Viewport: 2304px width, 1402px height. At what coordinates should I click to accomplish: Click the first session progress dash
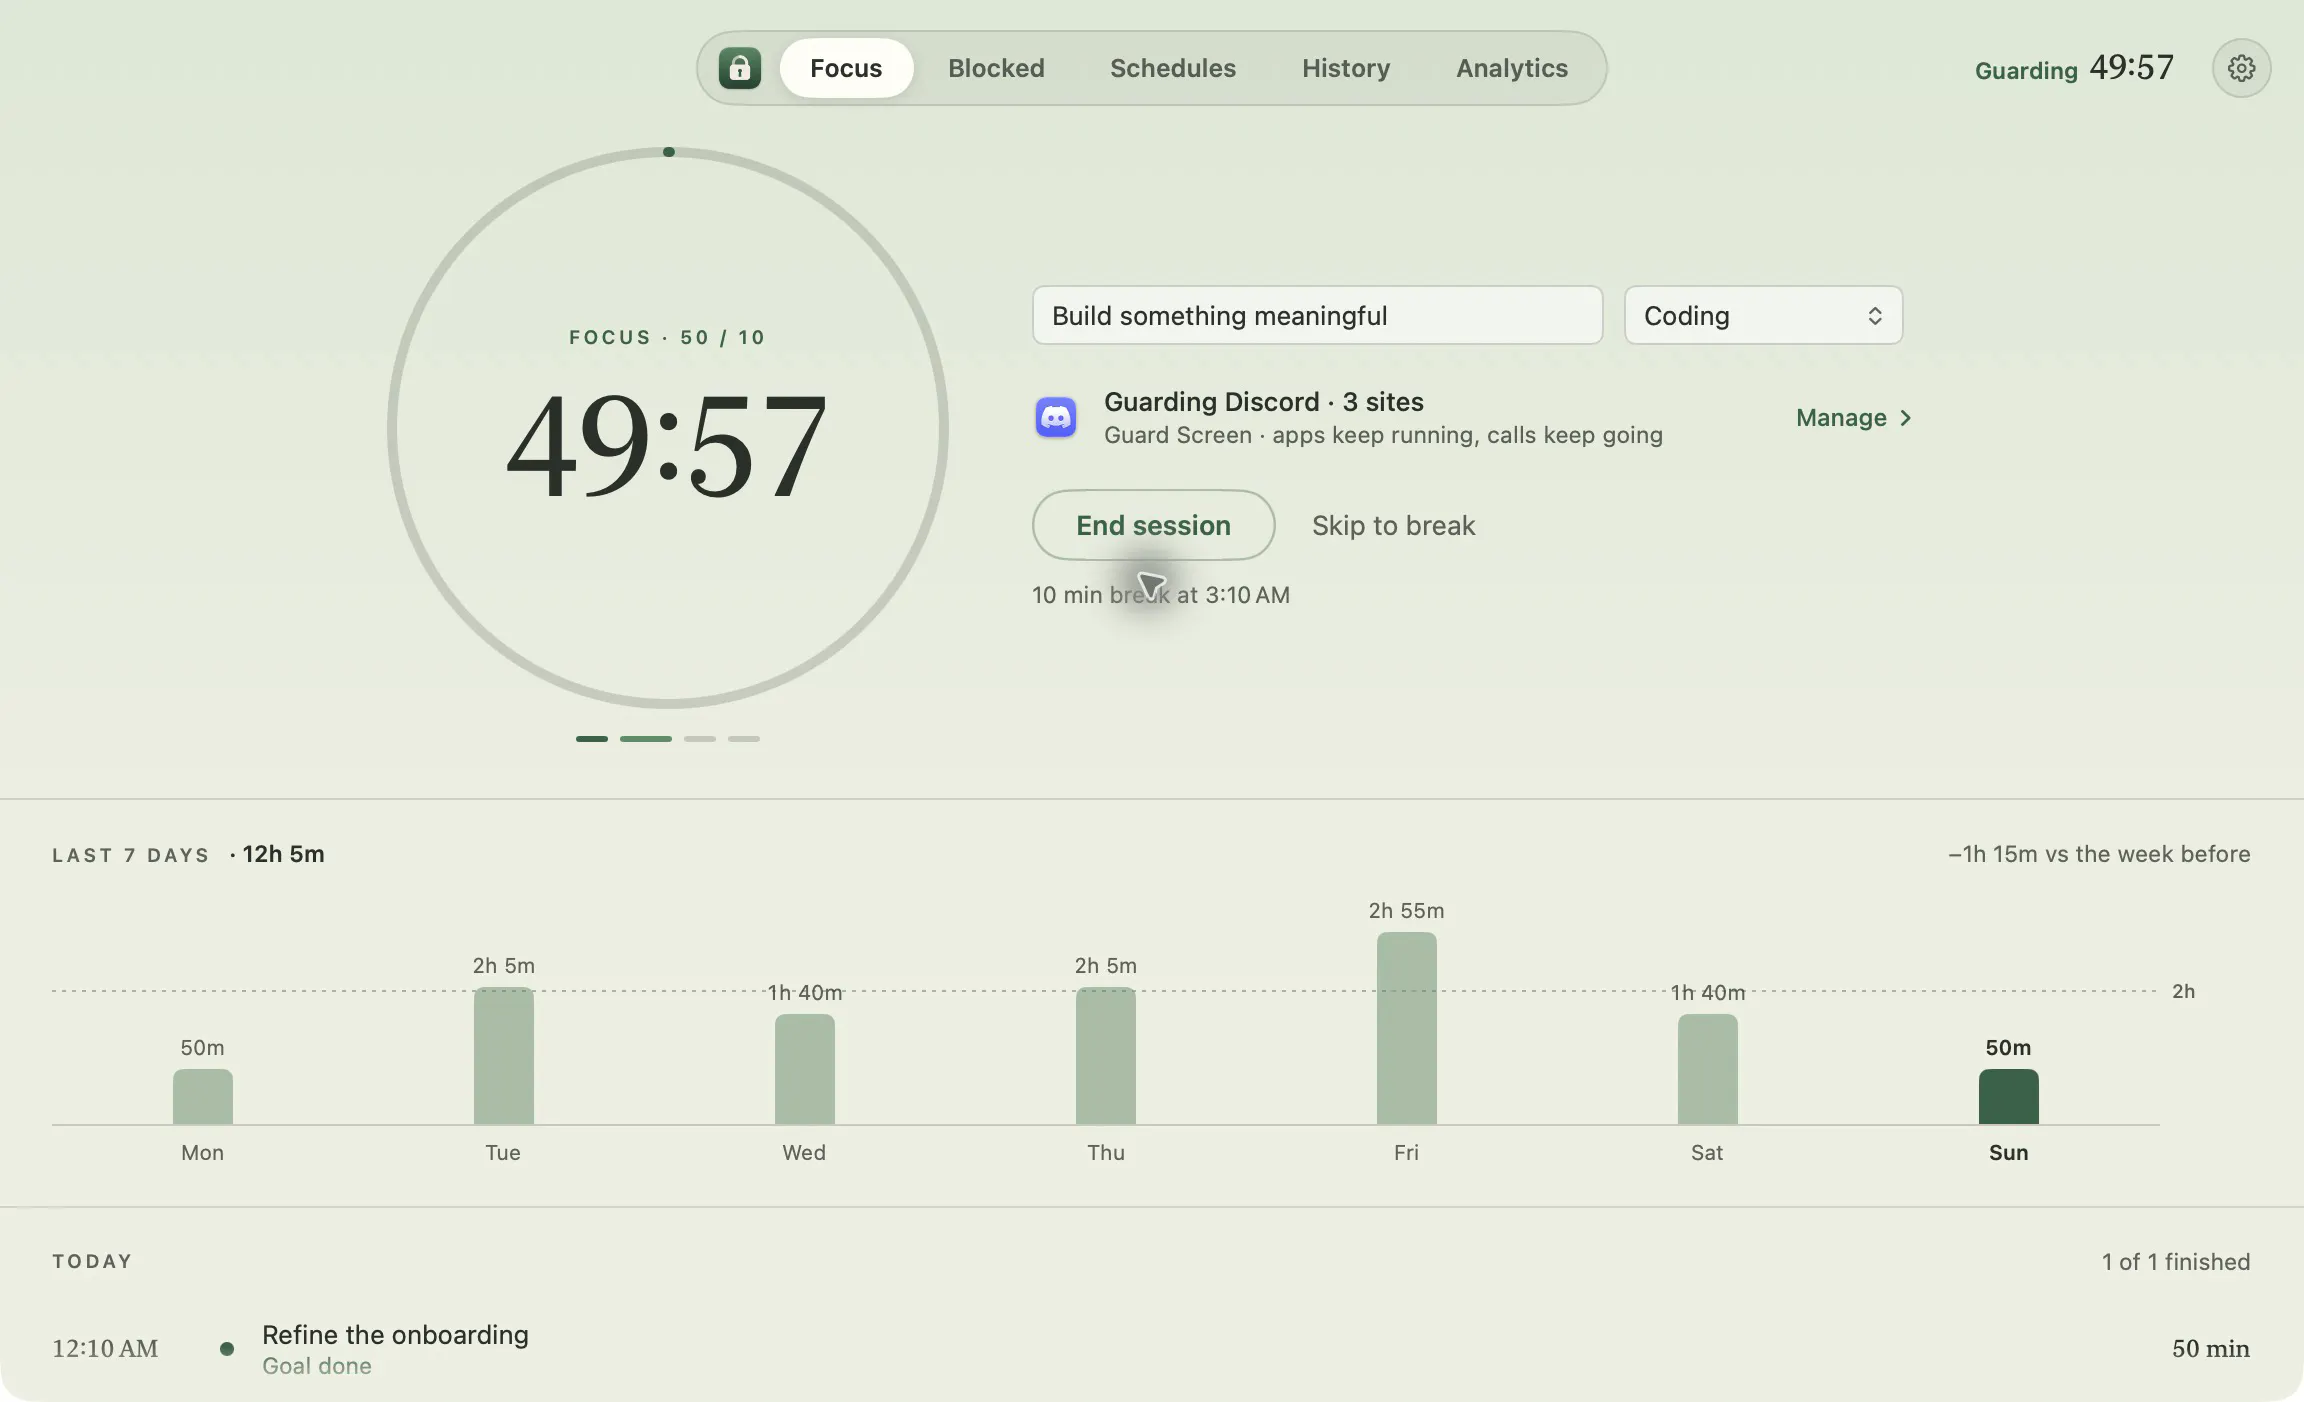592,739
